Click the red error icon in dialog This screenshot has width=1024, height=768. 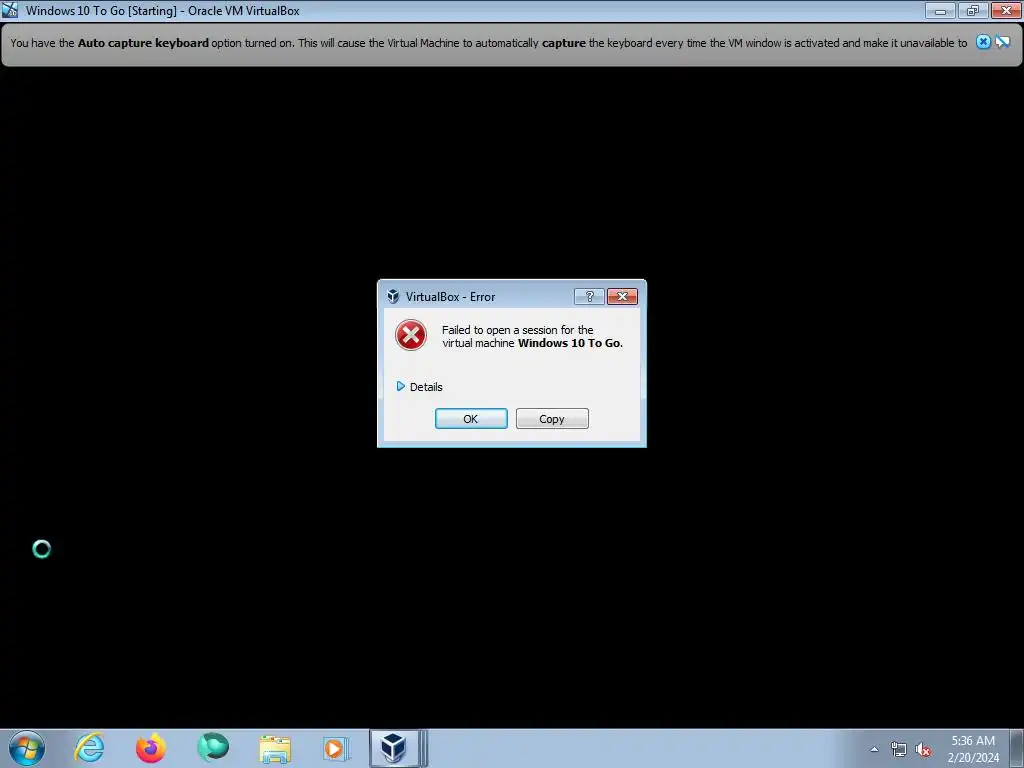coord(411,335)
